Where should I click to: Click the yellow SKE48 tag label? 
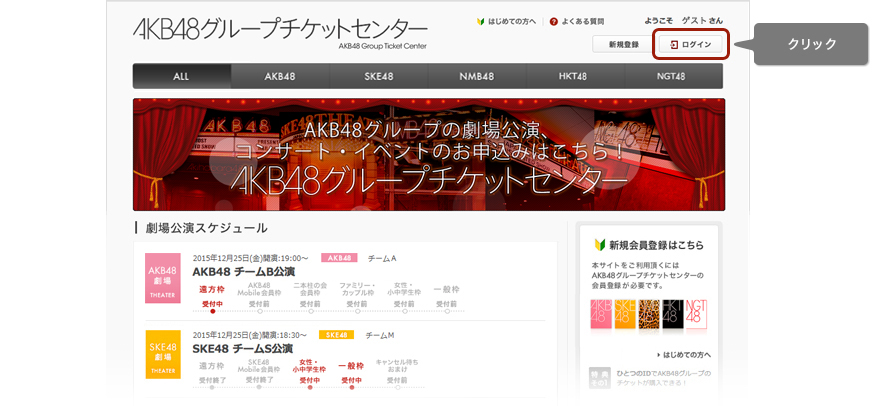pos(336,335)
